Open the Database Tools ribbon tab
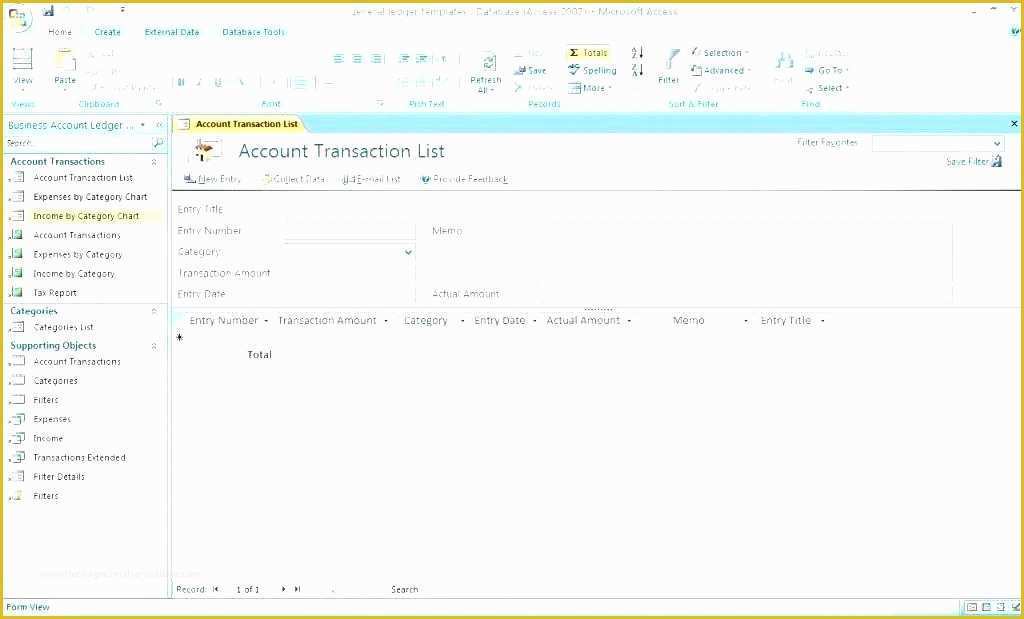 (253, 32)
